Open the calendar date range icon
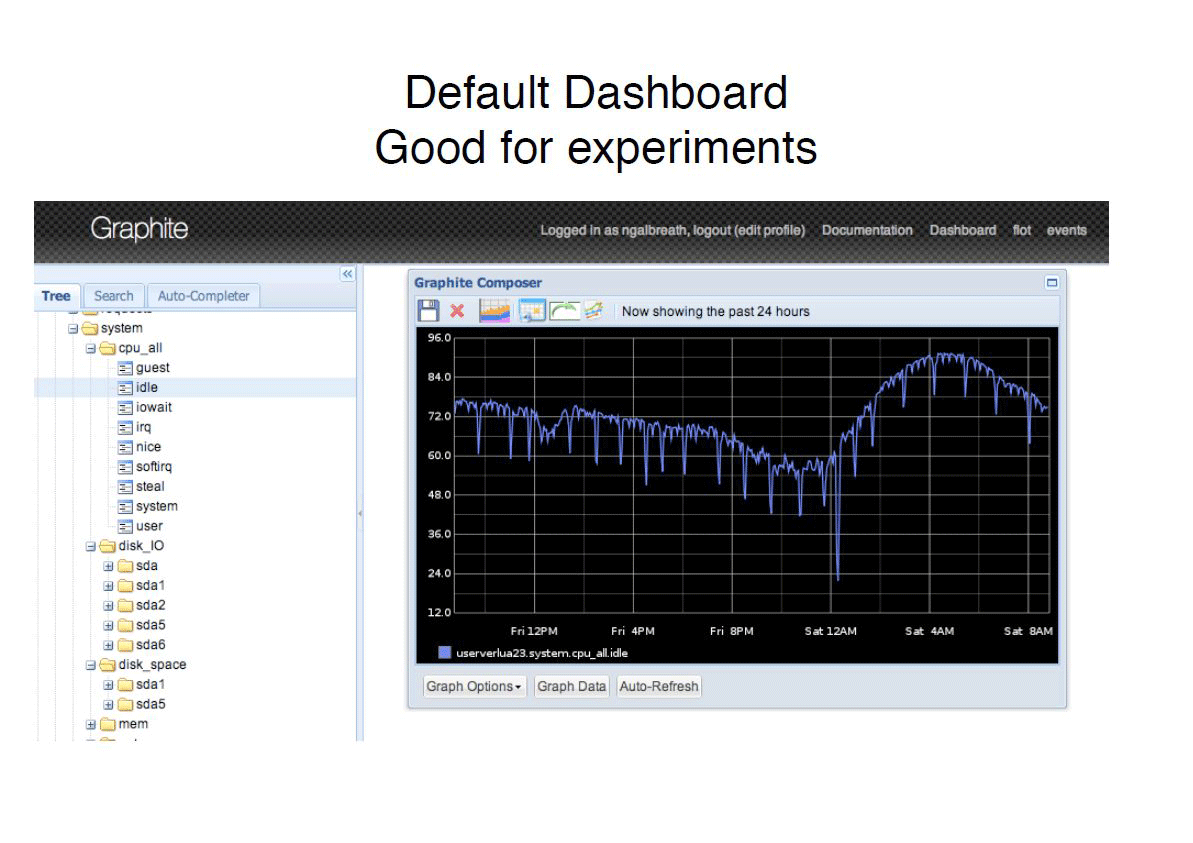 tap(532, 310)
